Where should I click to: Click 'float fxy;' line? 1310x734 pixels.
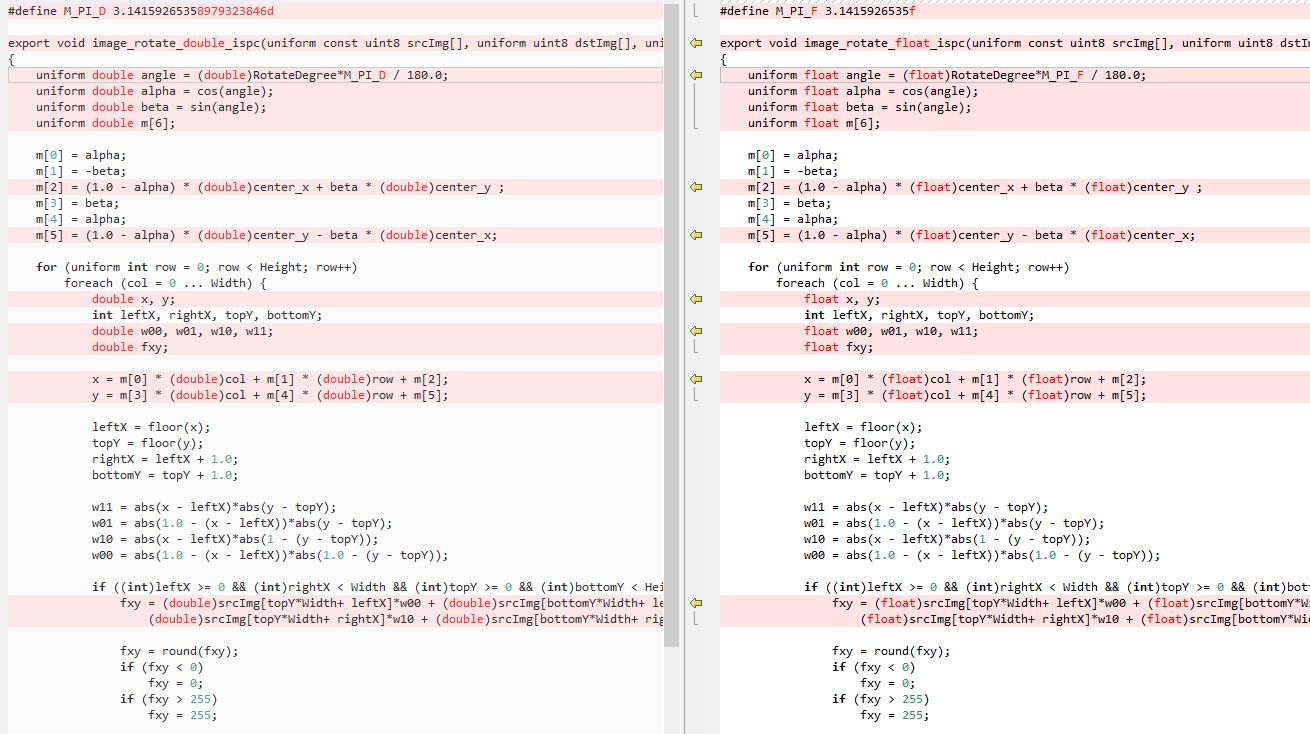pyautogui.click(x=838, y=347)
